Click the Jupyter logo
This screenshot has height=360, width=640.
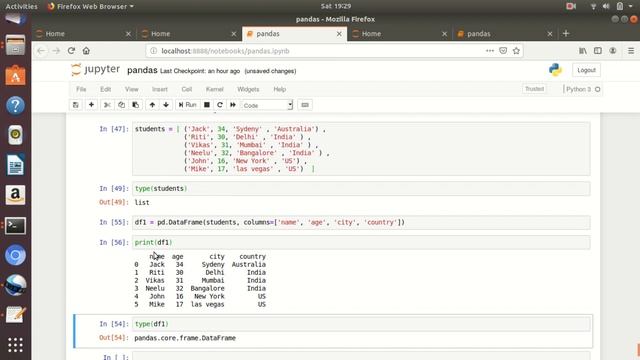96,70
